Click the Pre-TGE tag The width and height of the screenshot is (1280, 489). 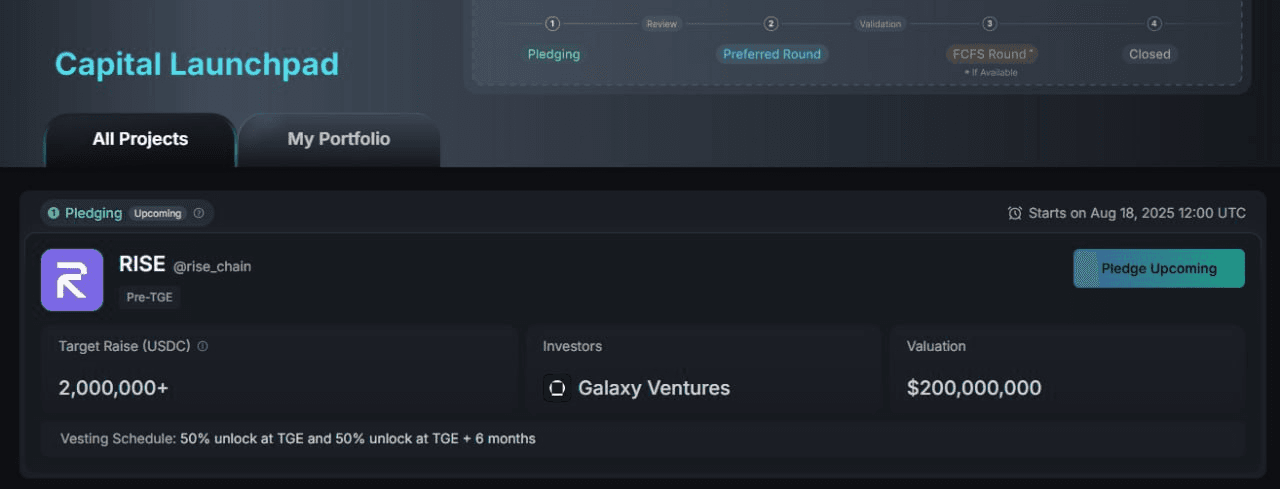tap(150, 297)
